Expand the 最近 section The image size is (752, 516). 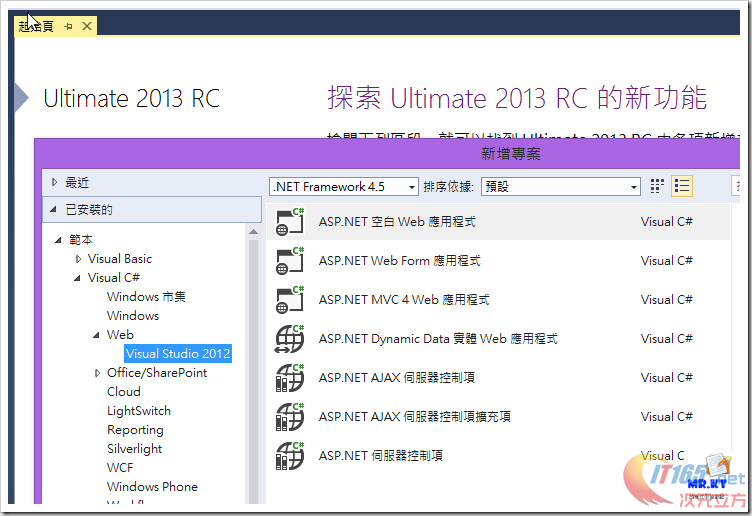coord(54,182)
